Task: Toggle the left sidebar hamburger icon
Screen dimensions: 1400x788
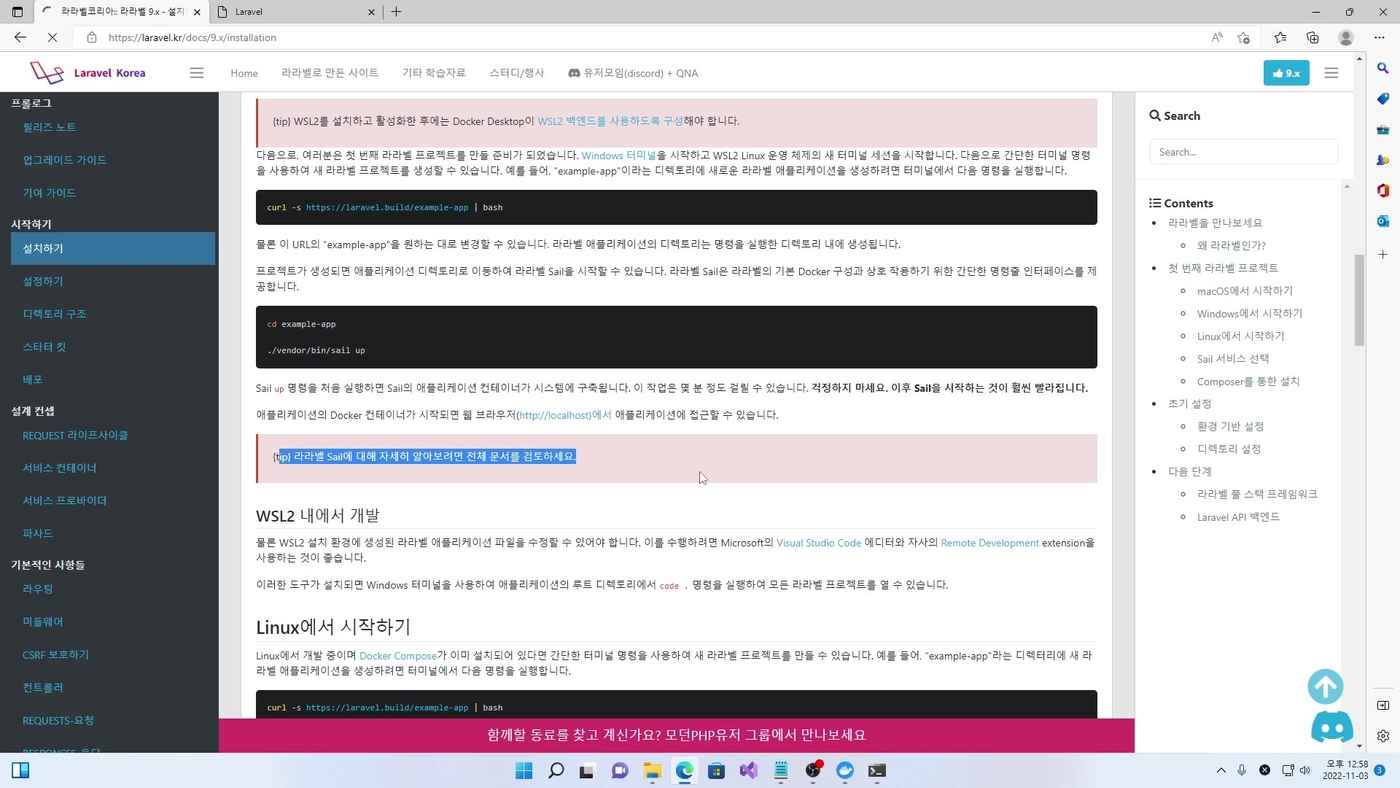Action: [x=197, y=73]
